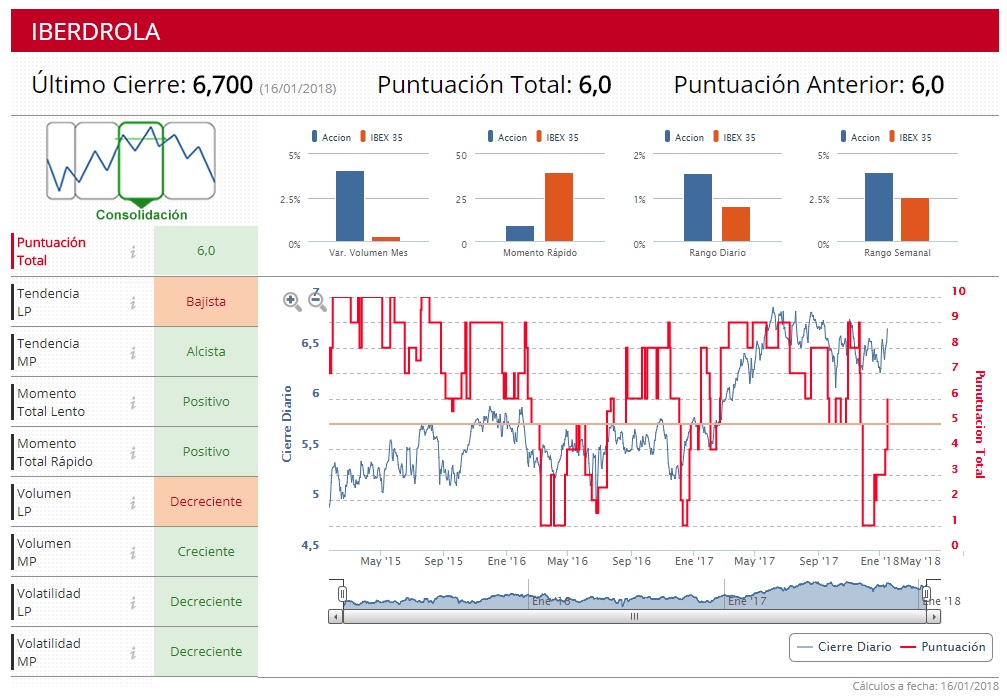Click the date (16/01/2018) beside last close

[x=298, y=89]
